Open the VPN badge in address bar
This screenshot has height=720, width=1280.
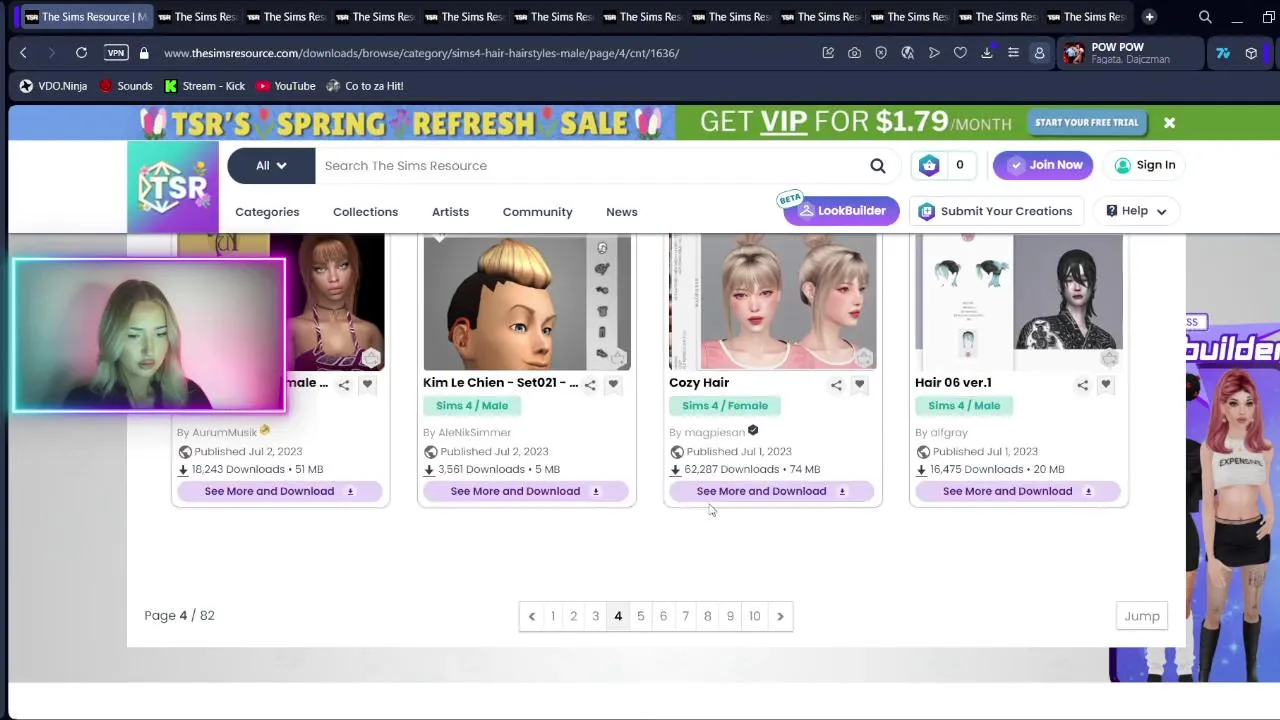[x=116, y=53]
